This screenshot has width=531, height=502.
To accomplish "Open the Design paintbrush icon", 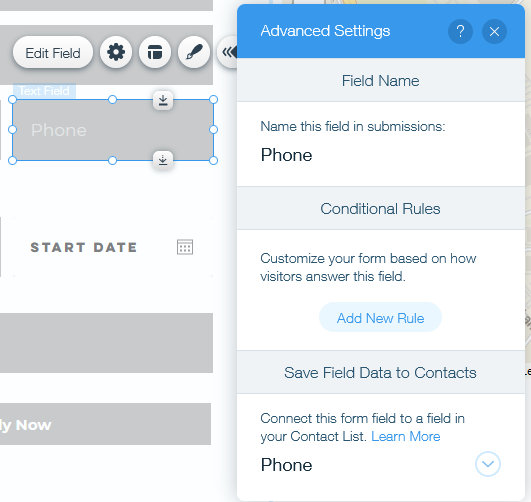I will [194, 53].
